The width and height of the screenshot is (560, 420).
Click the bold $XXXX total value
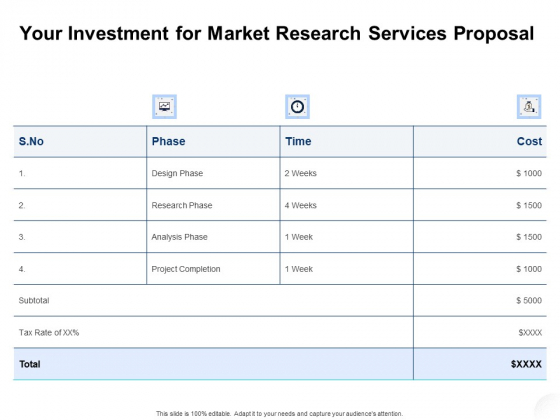[x=526, y=364]
